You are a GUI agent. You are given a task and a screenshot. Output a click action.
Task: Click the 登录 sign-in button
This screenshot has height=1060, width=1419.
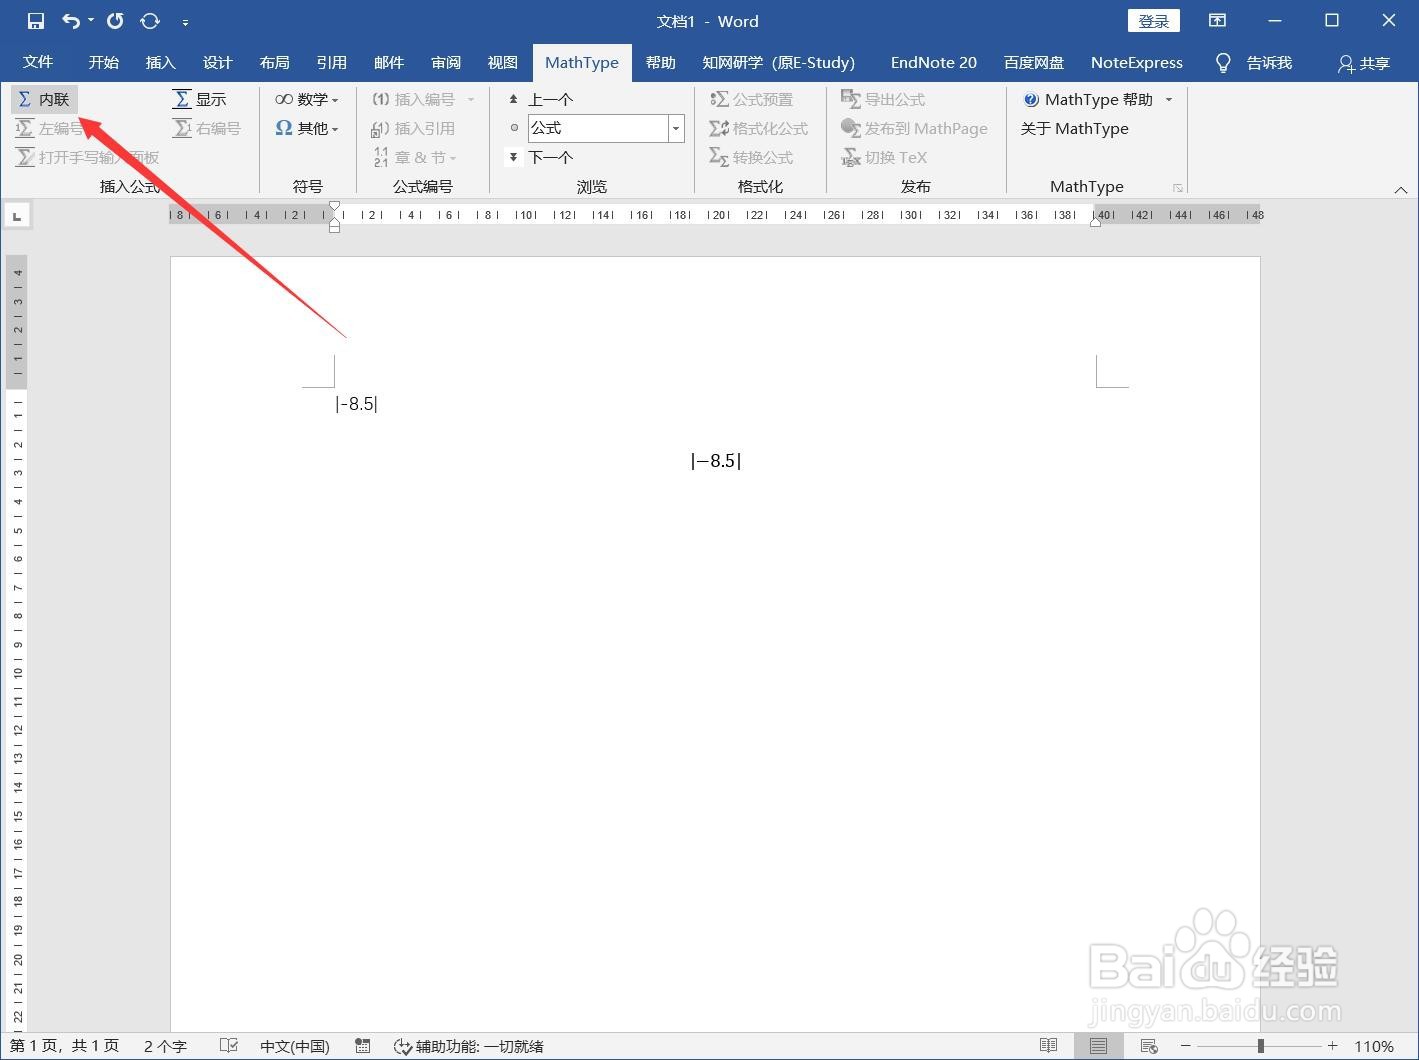pyautogui.click(x=1153, y=21)
